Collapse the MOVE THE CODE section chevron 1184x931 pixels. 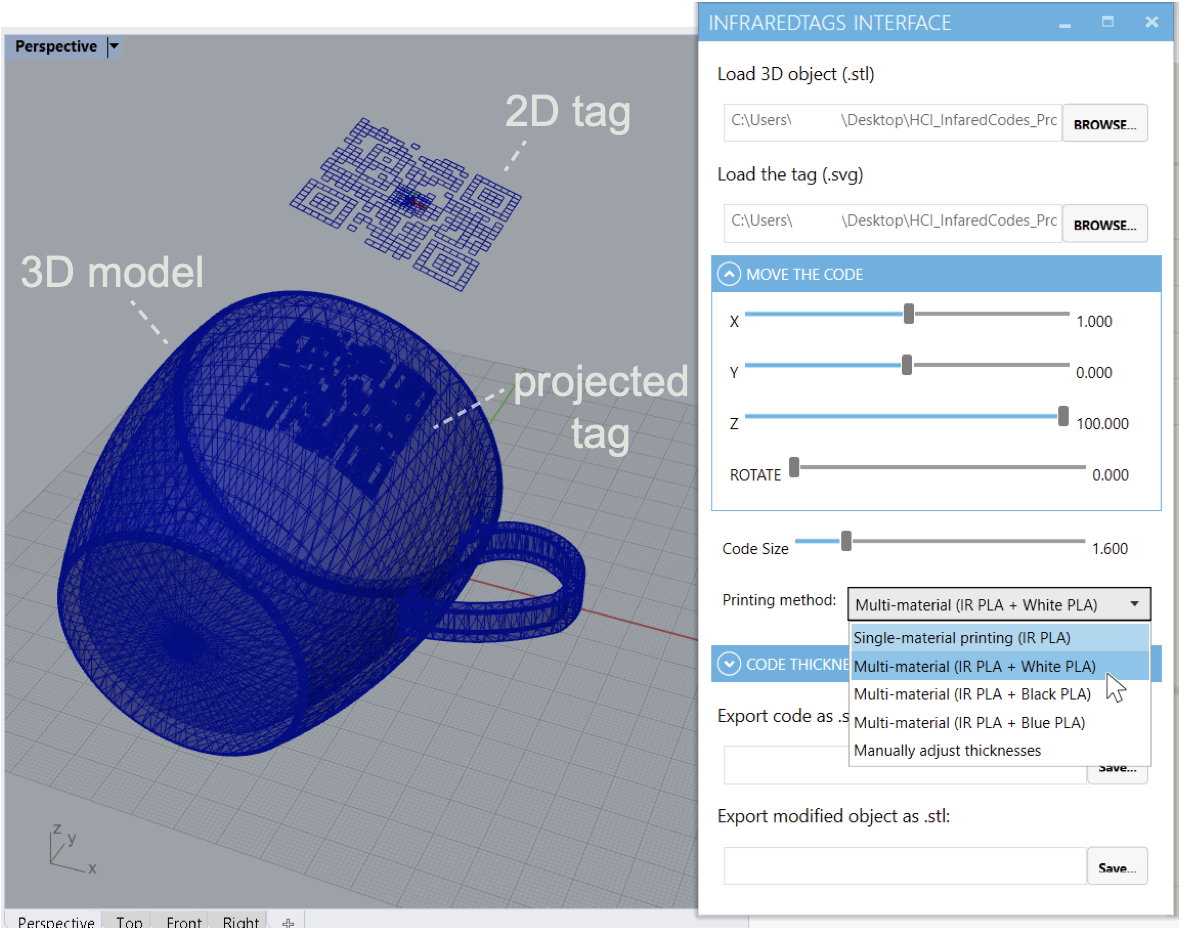[729, 274]
